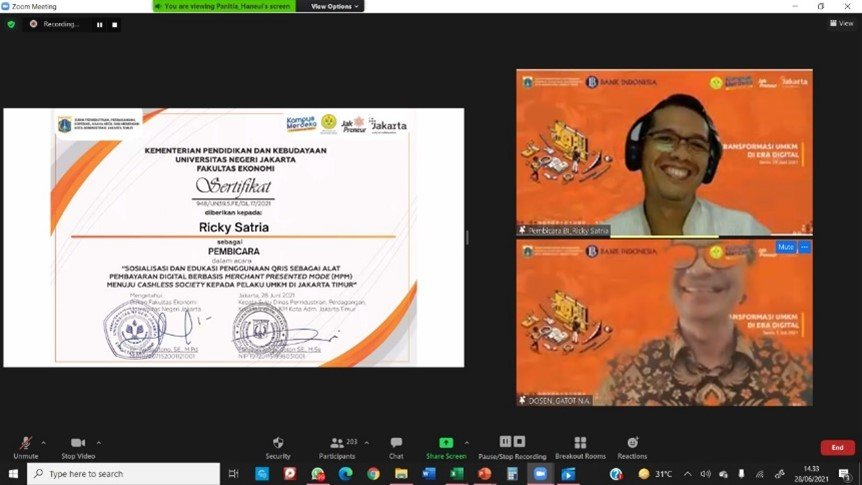Viewport: 862px width, 485px height.
Task: Open Google Chrome from the taskbar
Action: pos(373,473)
